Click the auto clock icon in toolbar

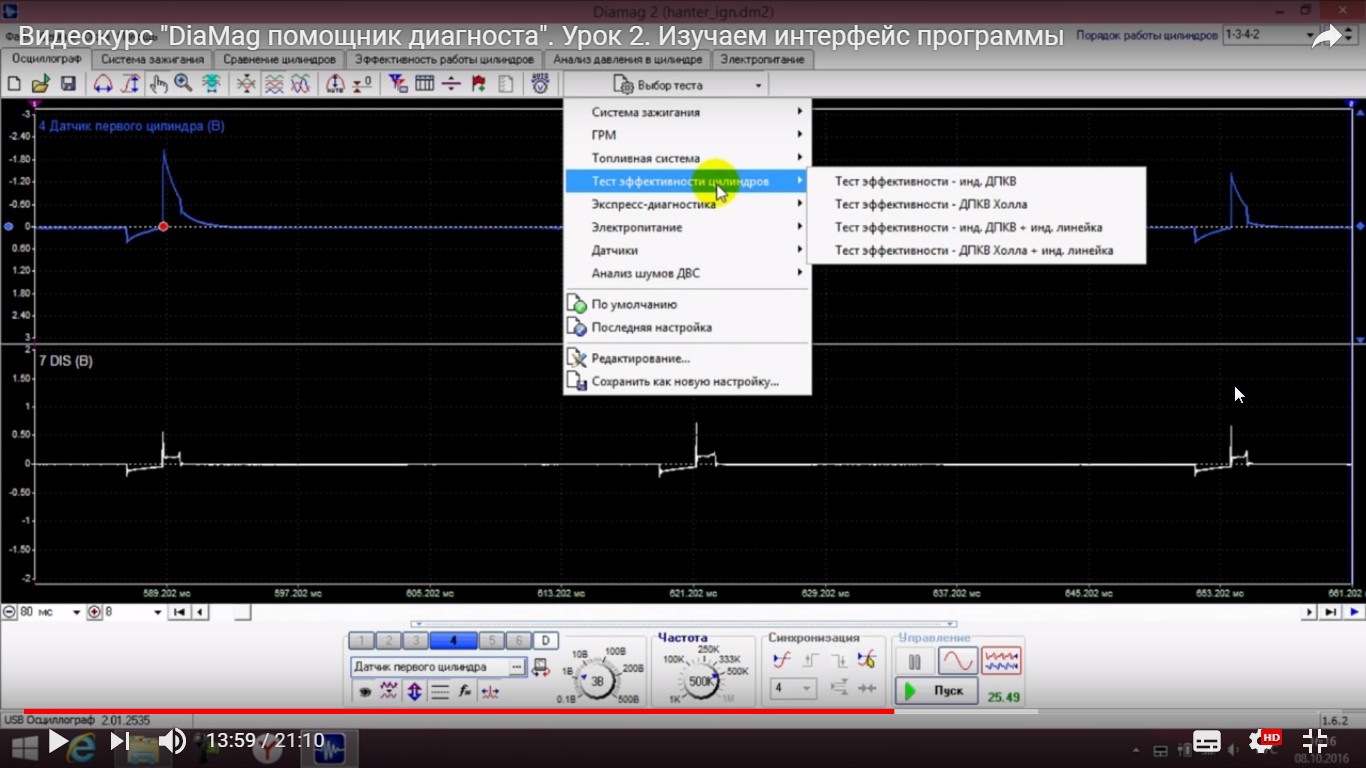540,85
